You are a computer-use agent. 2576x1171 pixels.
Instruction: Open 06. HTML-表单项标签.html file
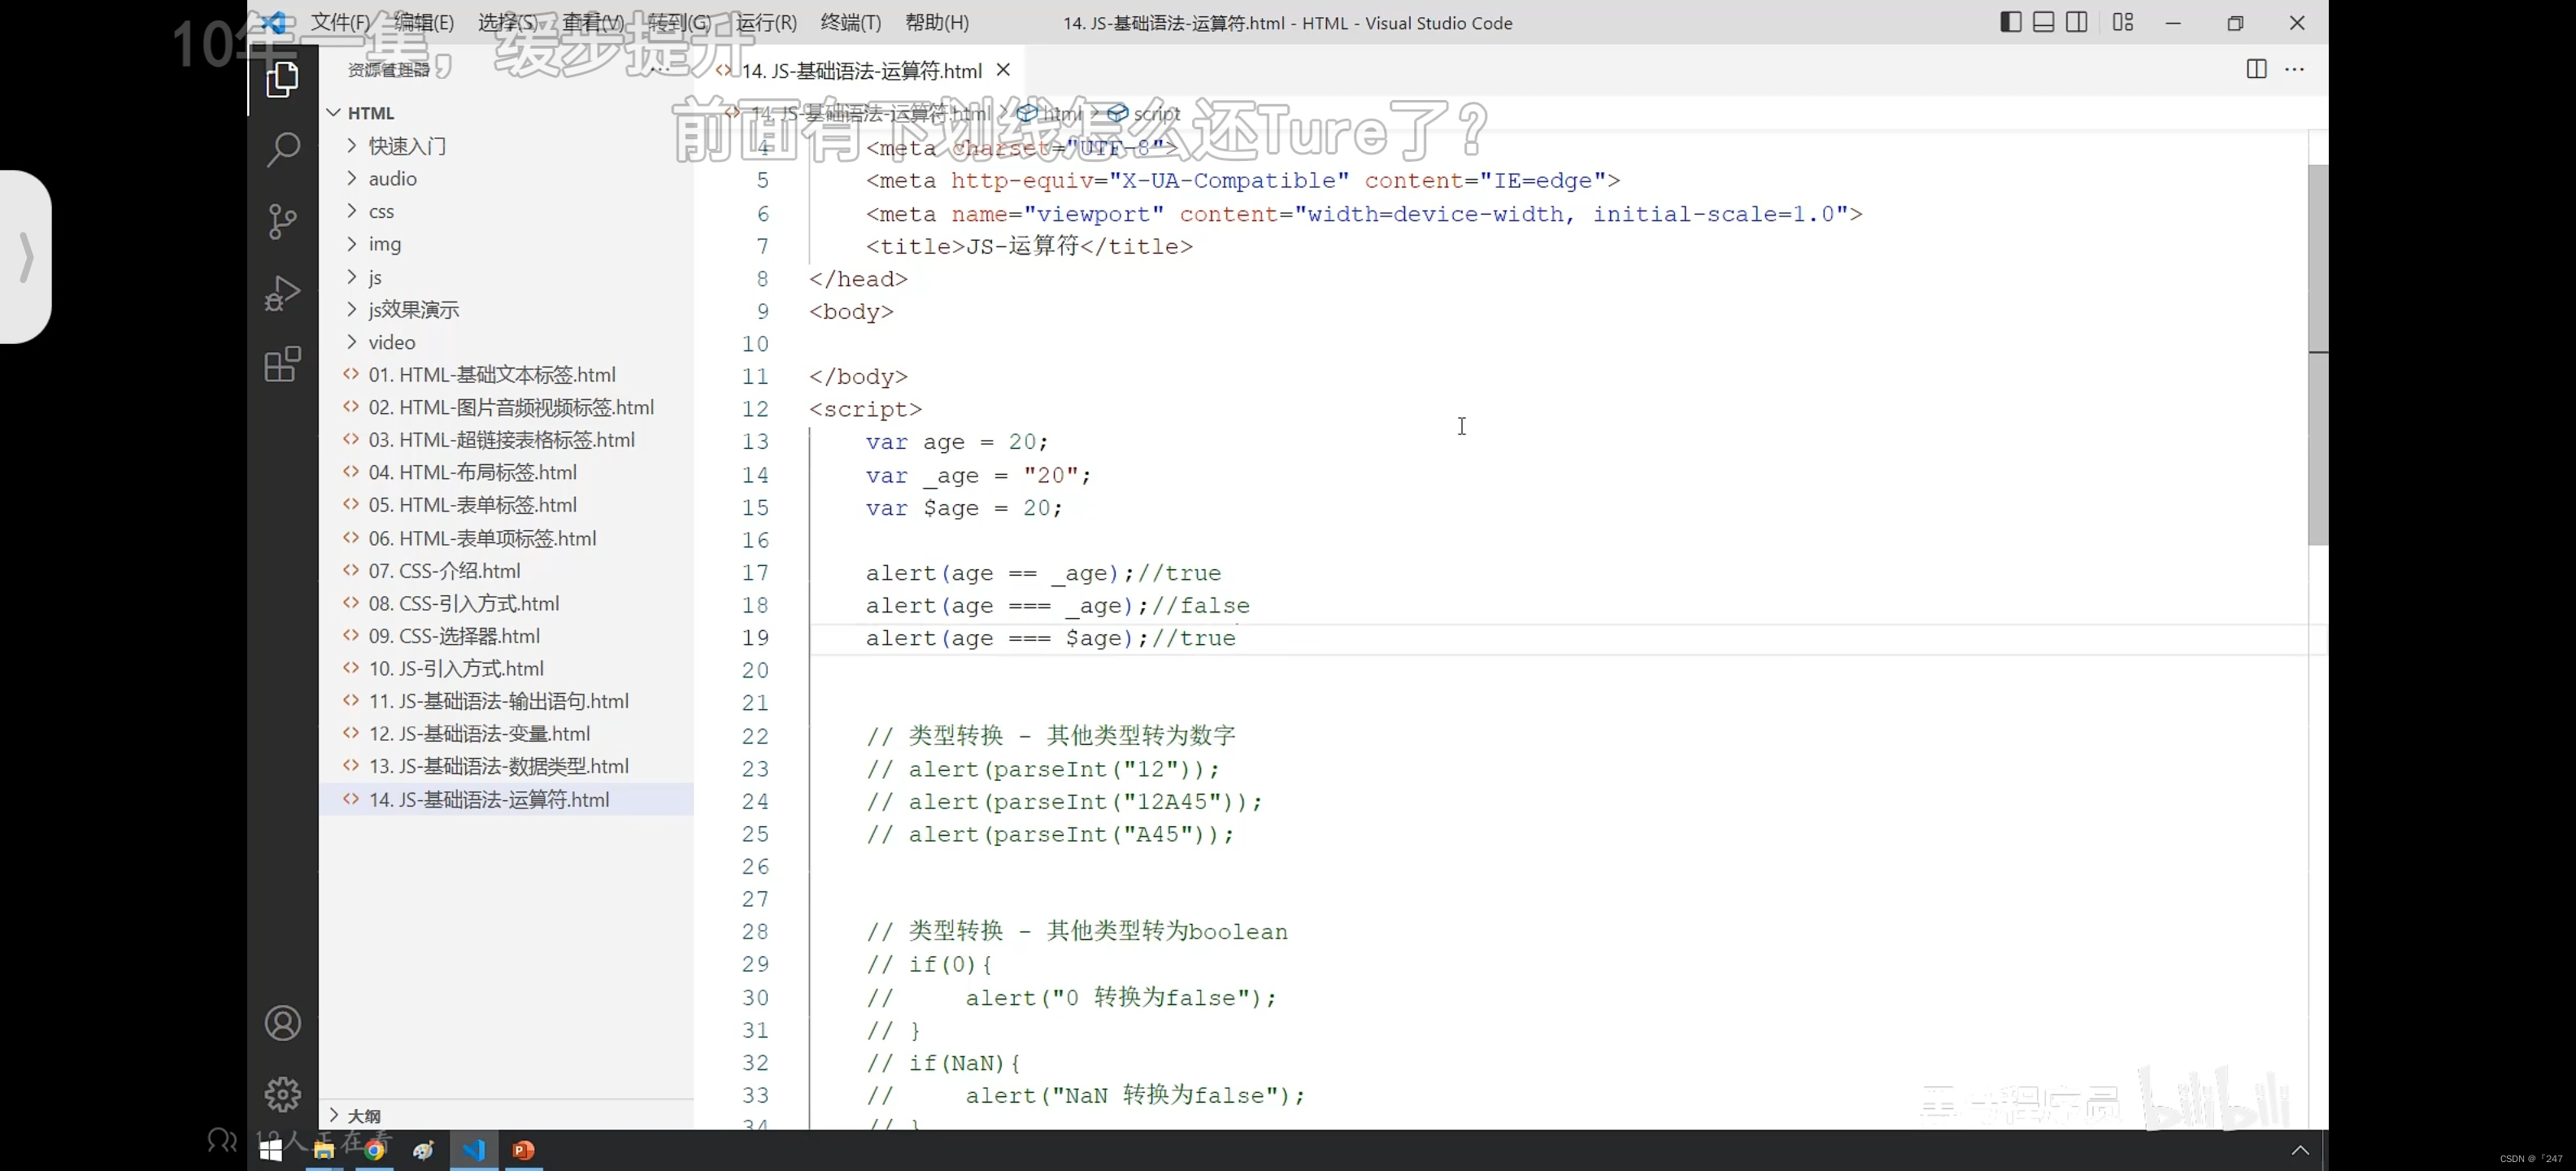(507, 538)
